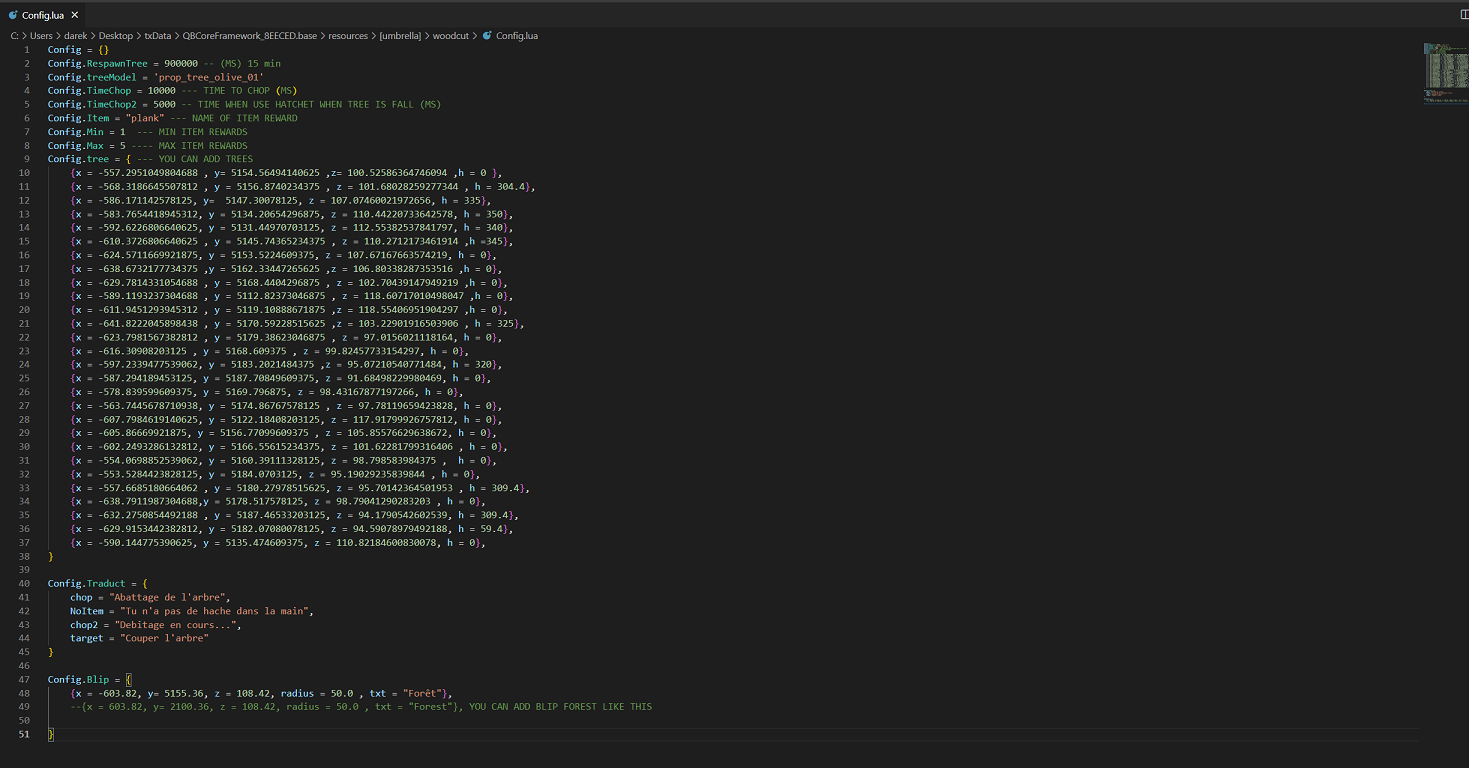Select the '[umbrella]' breadcrumb segment
This screenshot has height=768, width=1469.
[400, 35]
